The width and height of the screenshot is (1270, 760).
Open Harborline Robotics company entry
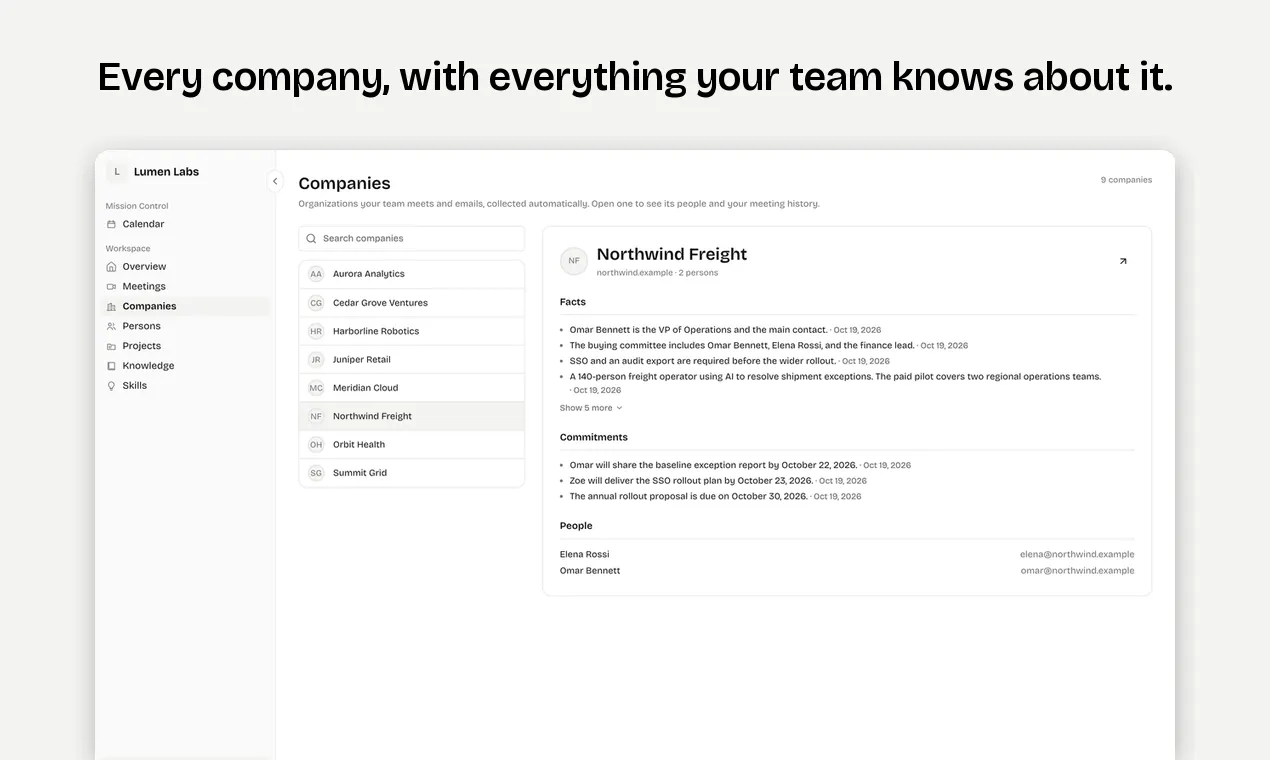point(412,331)
